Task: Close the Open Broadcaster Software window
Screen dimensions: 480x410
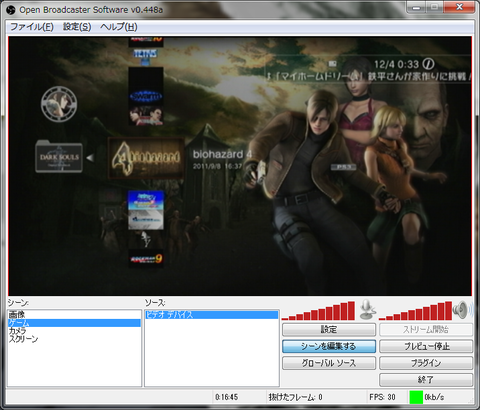Action: (x=460, y=7)
